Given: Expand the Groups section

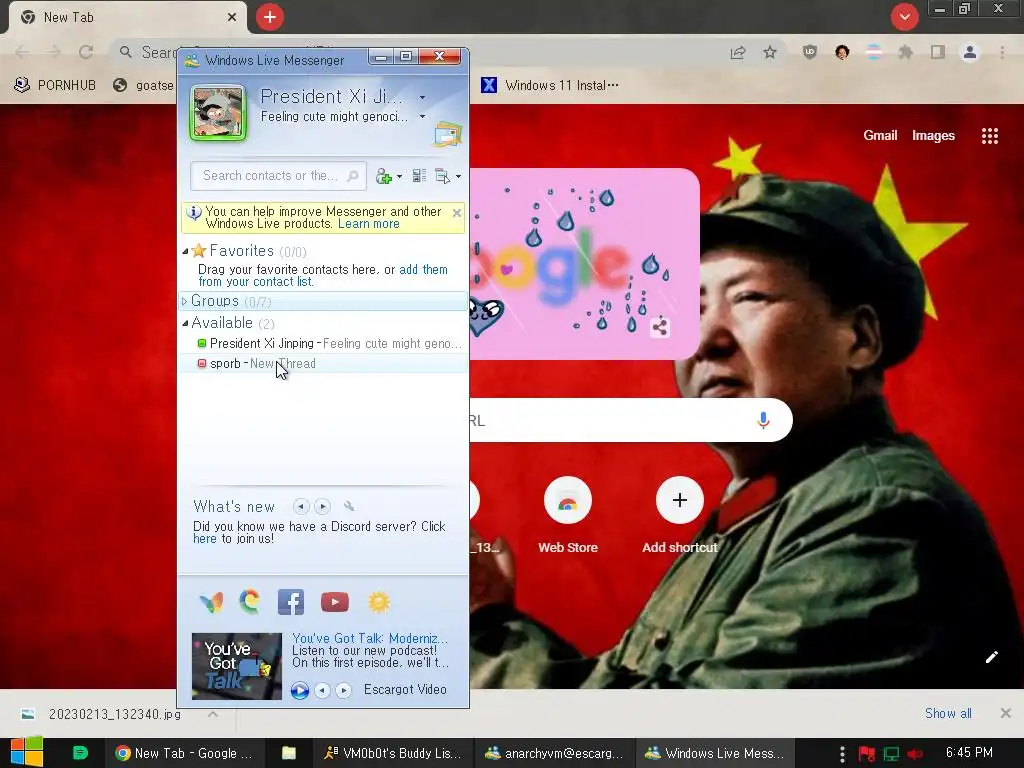Looking at the screenshot, I should [x=184, y=301].
